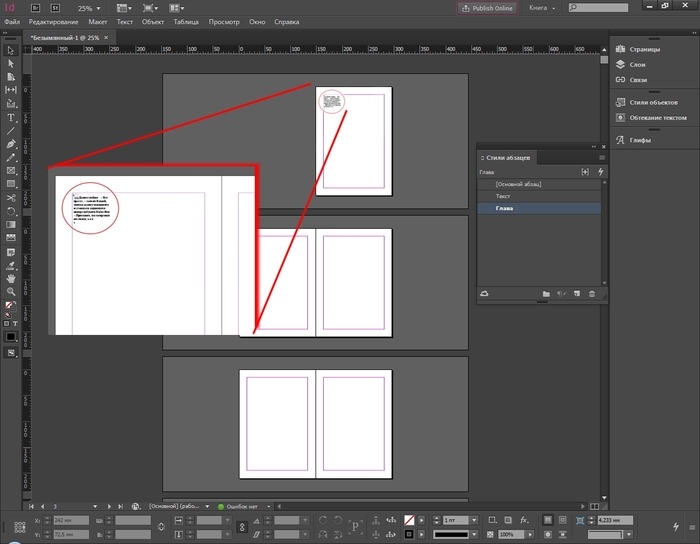
Task: Open the Связи panel
Action: point(637,79)
